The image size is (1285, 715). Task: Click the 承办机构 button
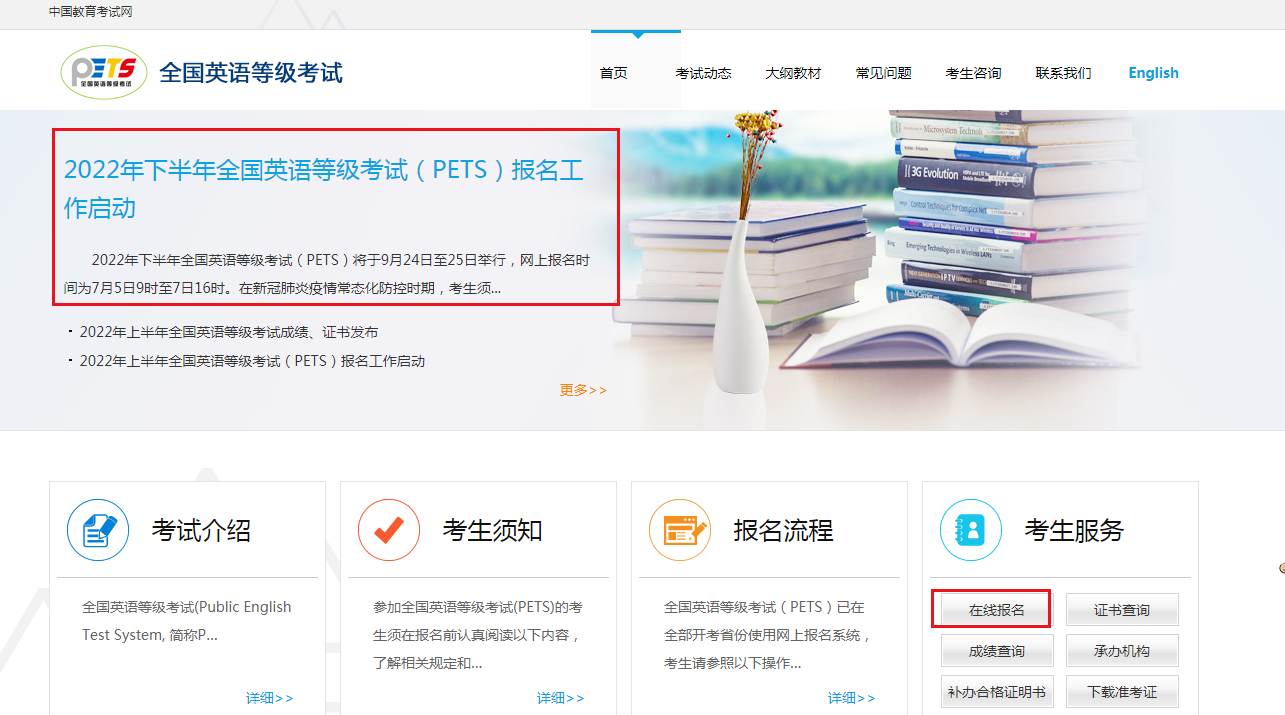tap(1122, 651)
